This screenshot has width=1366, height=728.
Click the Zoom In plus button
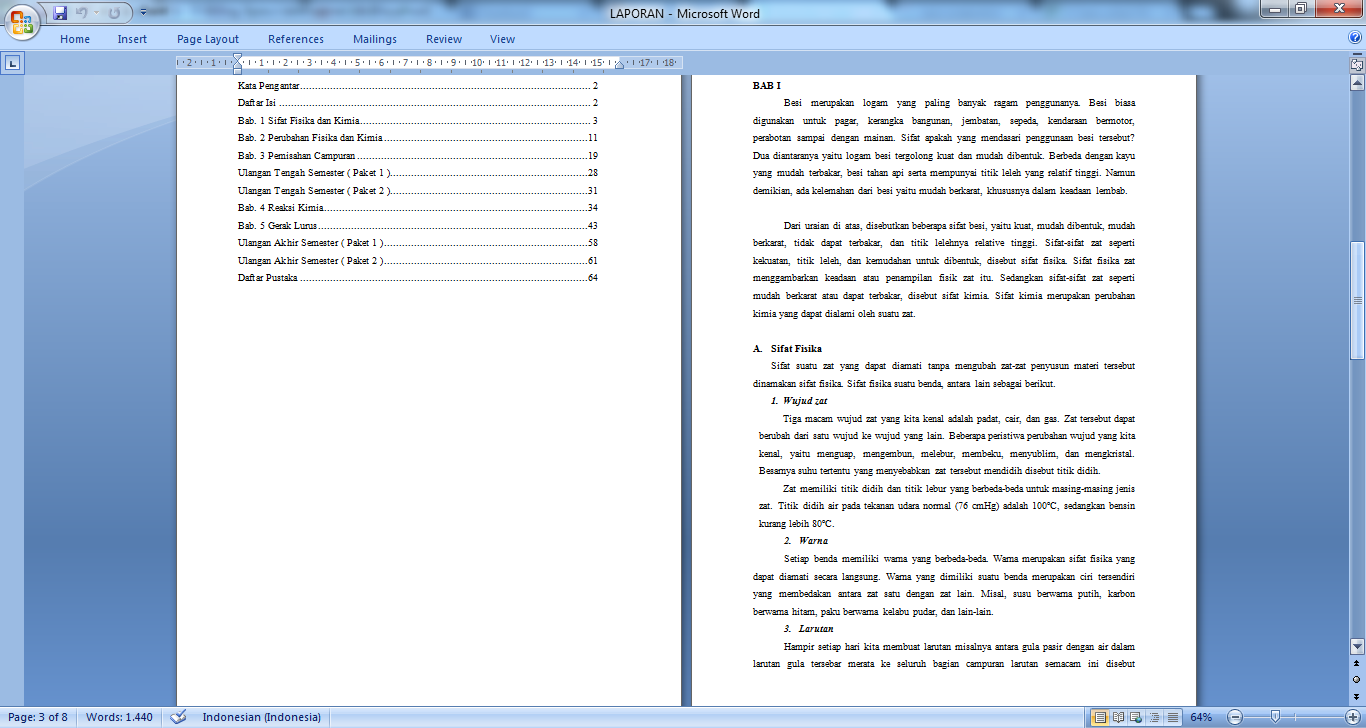(1353, 717)
